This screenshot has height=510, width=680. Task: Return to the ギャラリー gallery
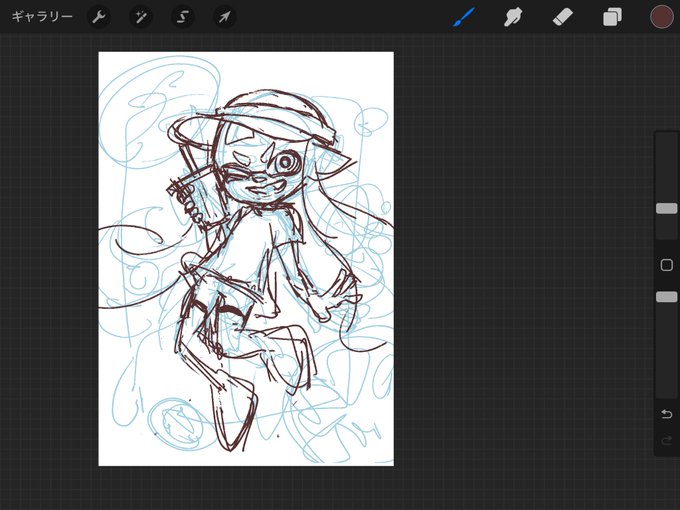click(42, 17)
